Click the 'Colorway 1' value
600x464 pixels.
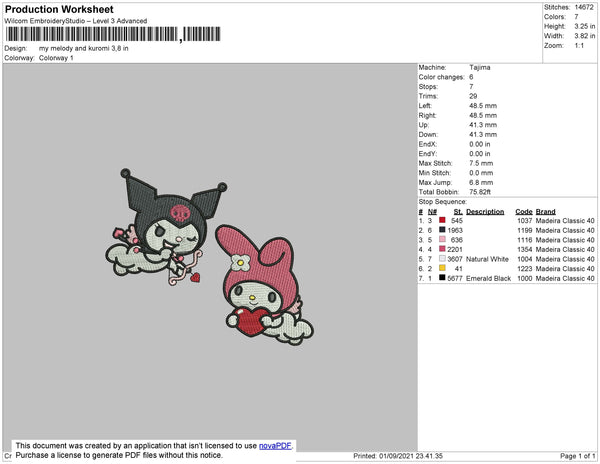pyautogui.click(x=56, y=58)
